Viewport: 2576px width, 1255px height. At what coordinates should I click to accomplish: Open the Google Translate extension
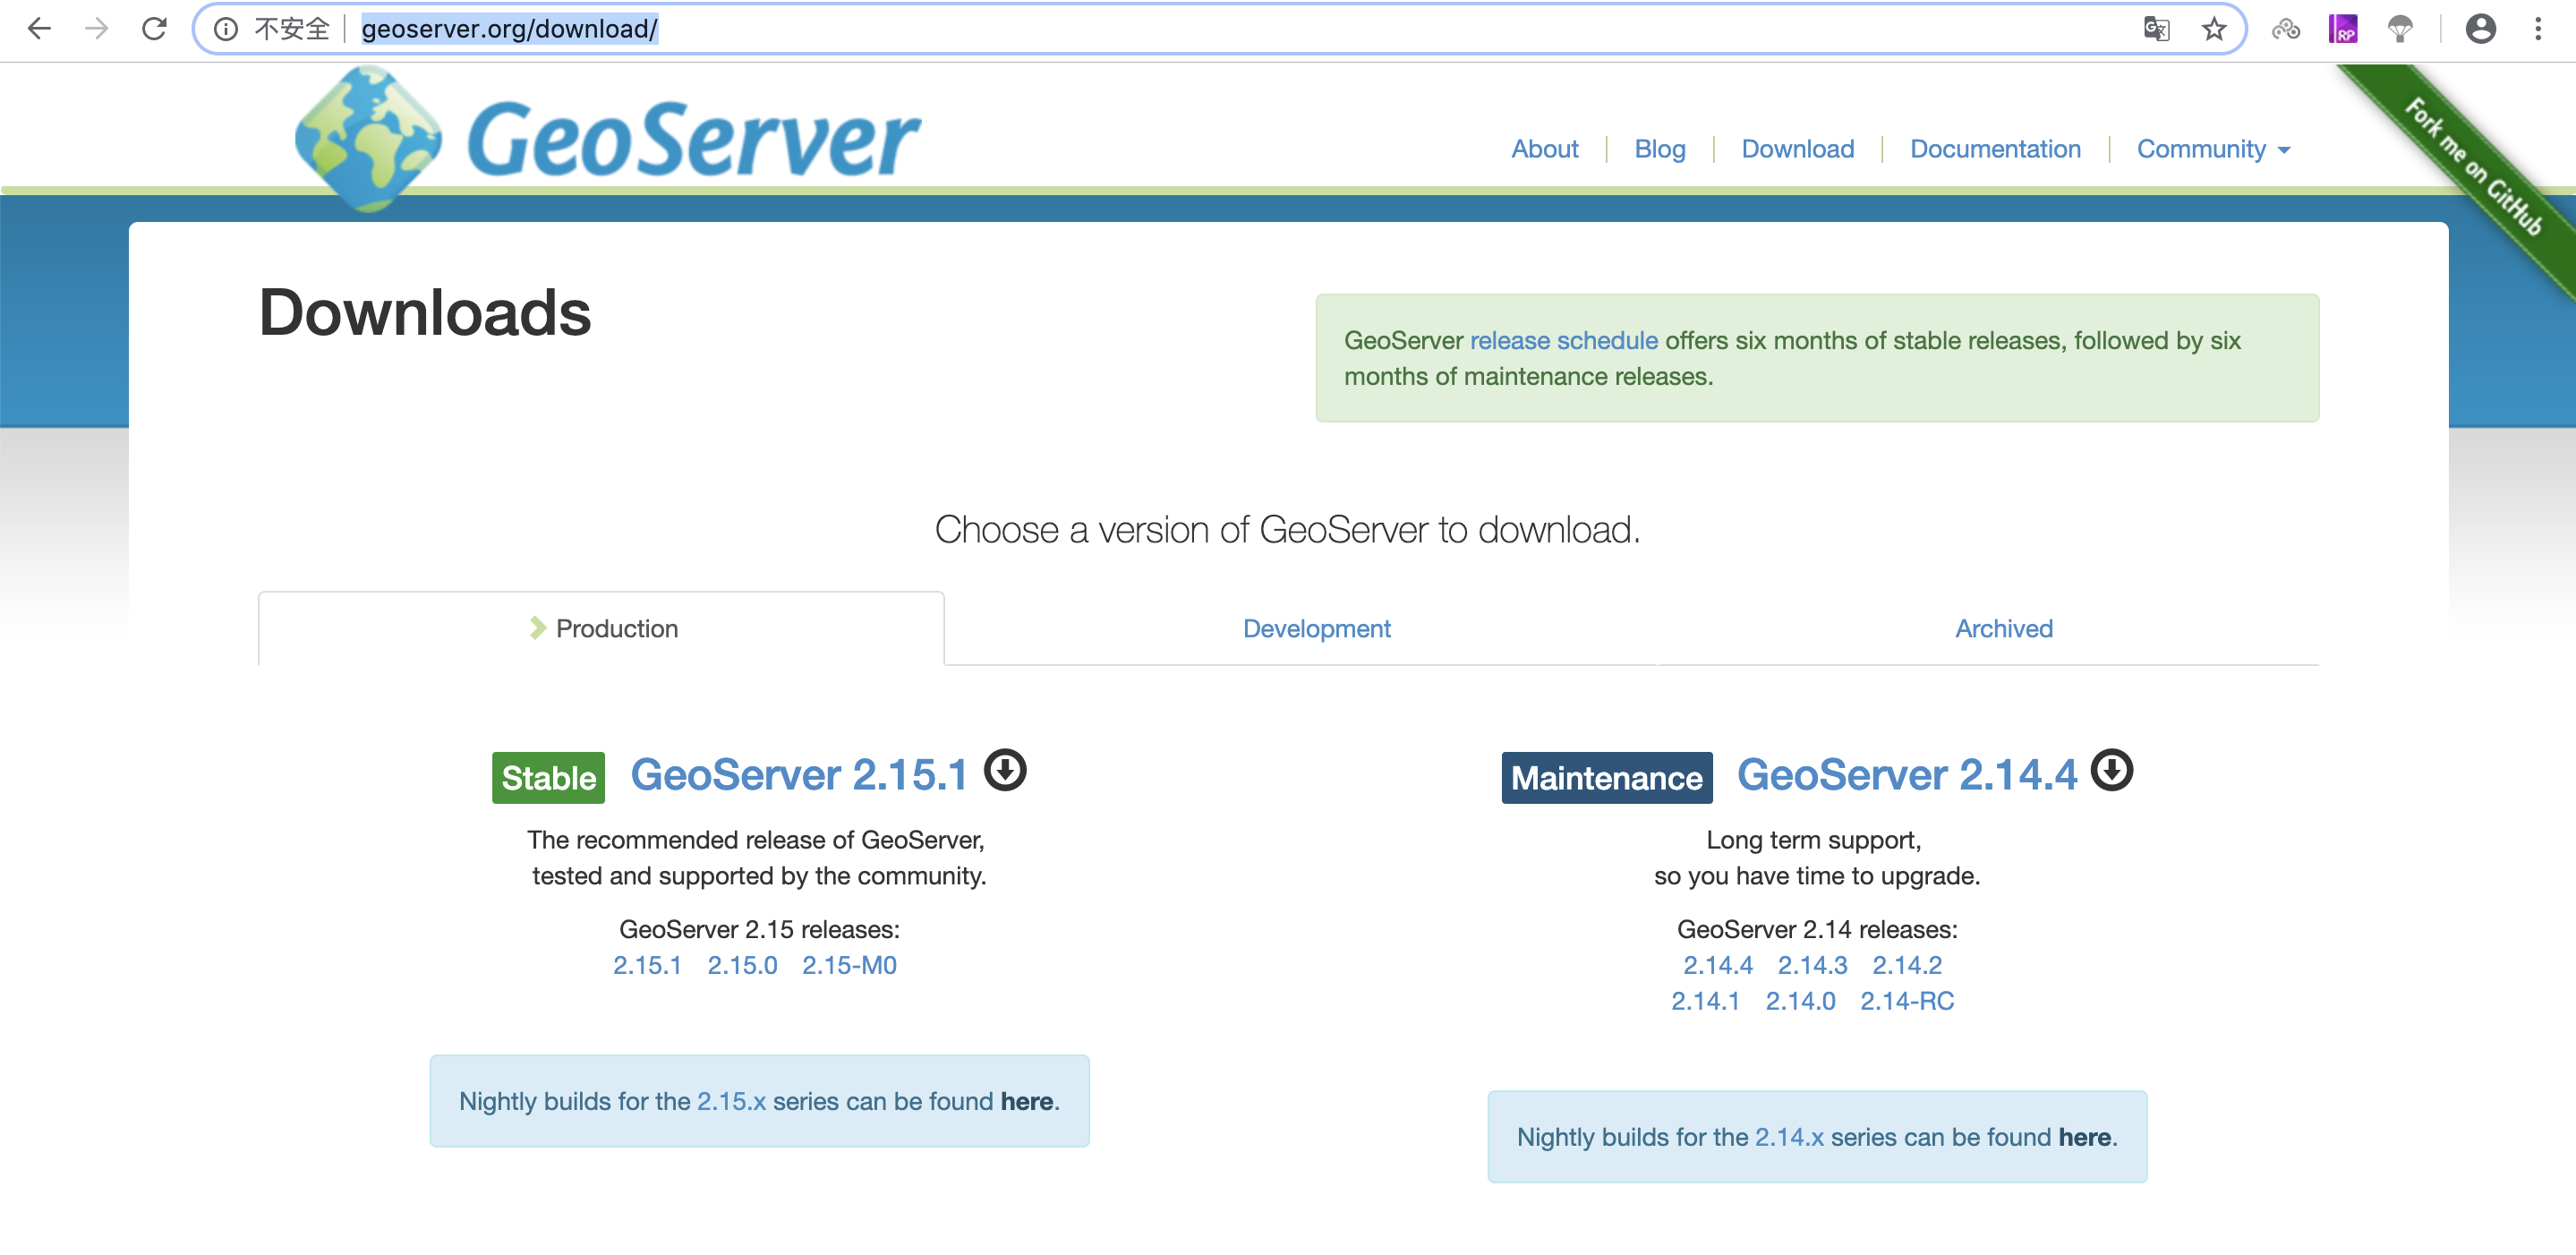(2157, 29)
